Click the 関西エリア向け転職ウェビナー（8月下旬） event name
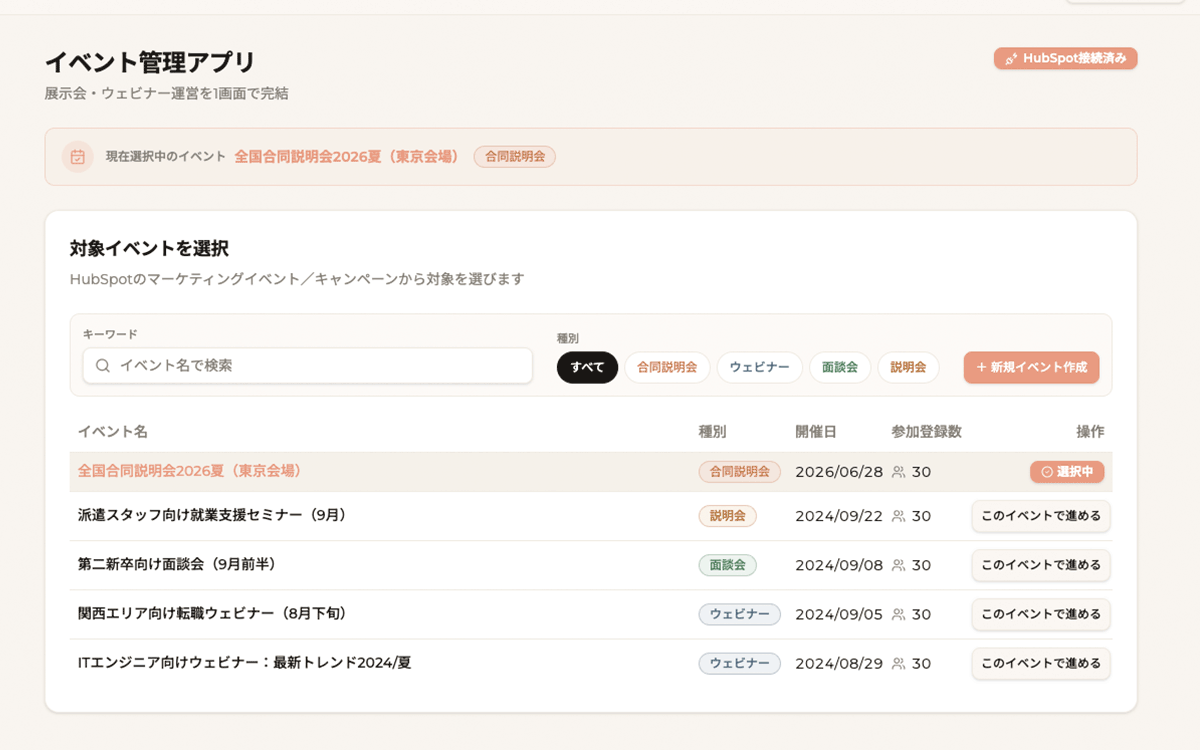This screenshot has height=750, width=1200. 212,613
